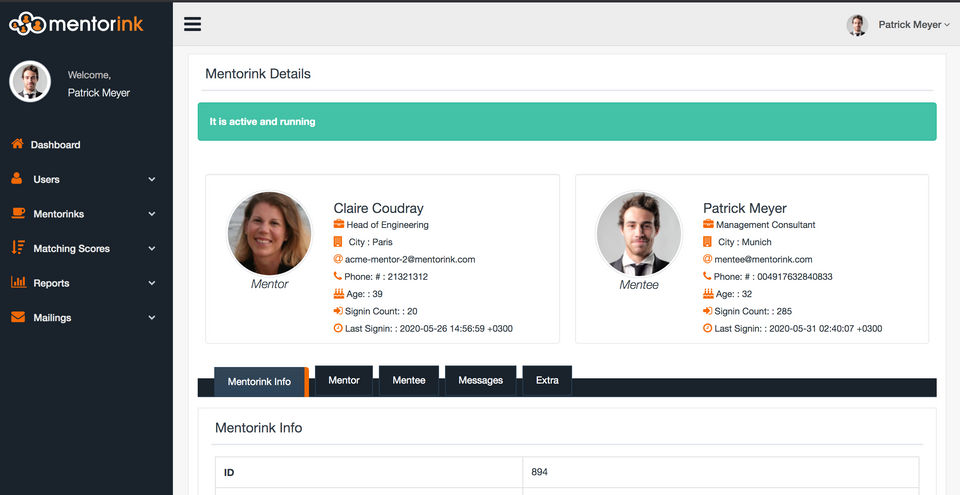Click the Dashboard home icon

coord(18,144)
